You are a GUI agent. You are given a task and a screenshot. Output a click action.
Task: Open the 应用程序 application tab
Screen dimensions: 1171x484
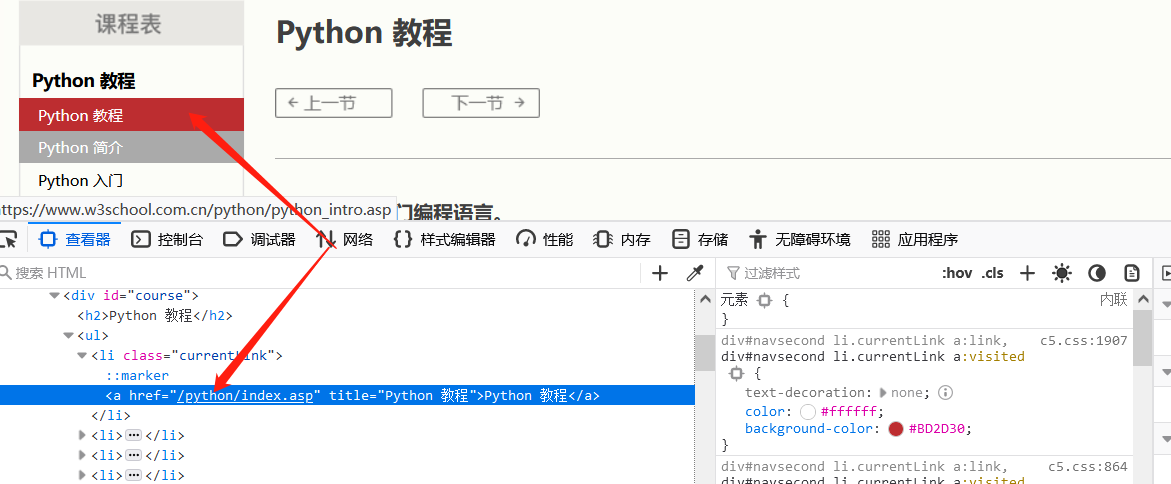tap(915, 240)
